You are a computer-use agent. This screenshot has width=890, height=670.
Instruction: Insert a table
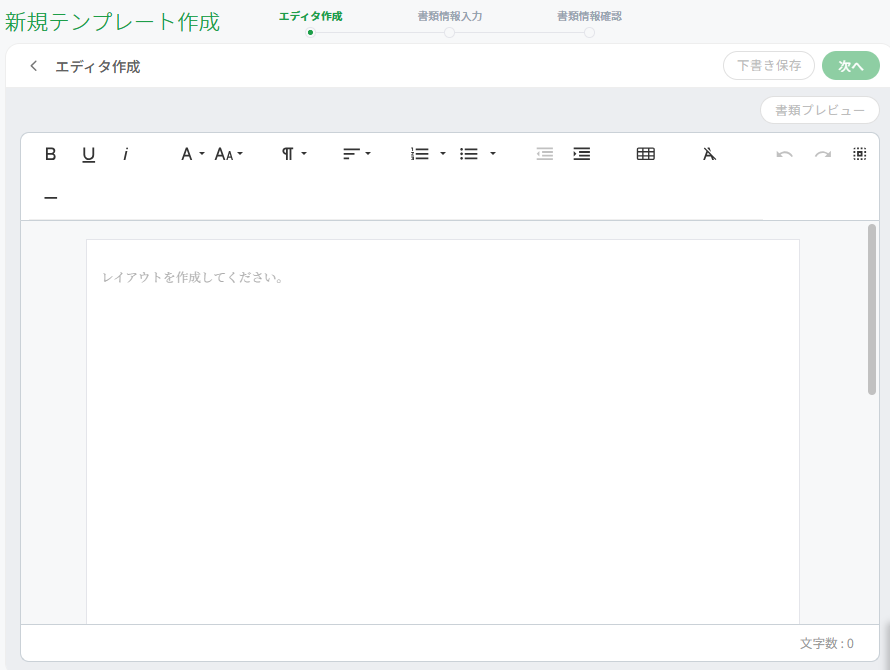646,154
